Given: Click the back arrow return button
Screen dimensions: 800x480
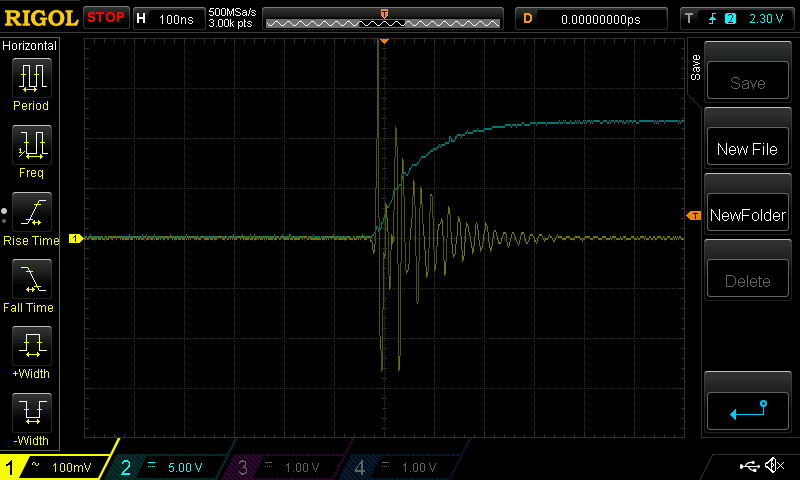Looking at the screenshot, I should click(747, 411).
